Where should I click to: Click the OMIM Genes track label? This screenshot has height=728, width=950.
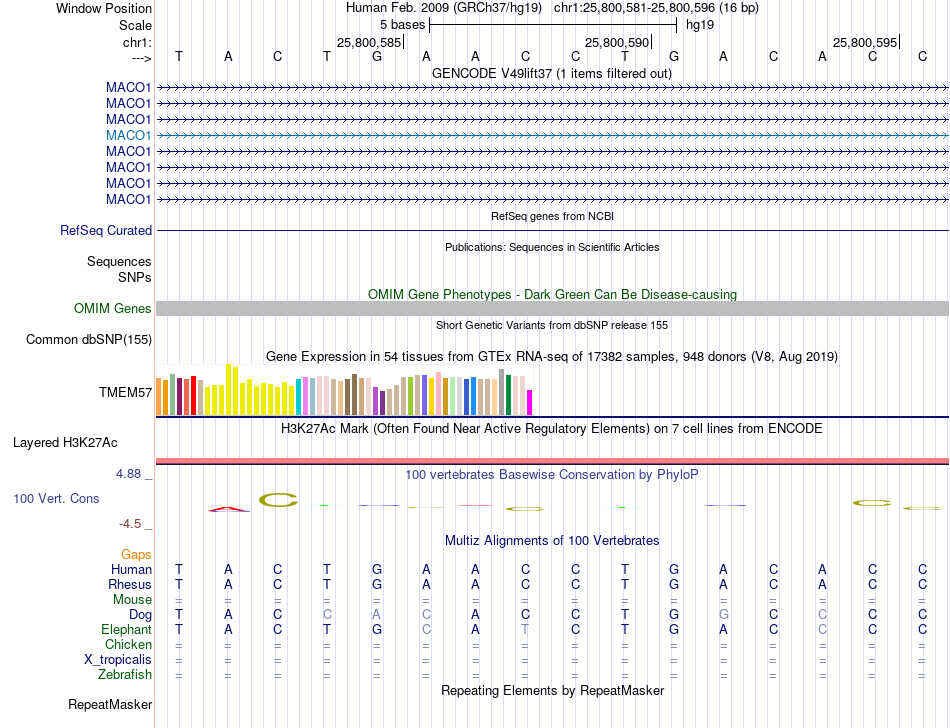point(112,308)
